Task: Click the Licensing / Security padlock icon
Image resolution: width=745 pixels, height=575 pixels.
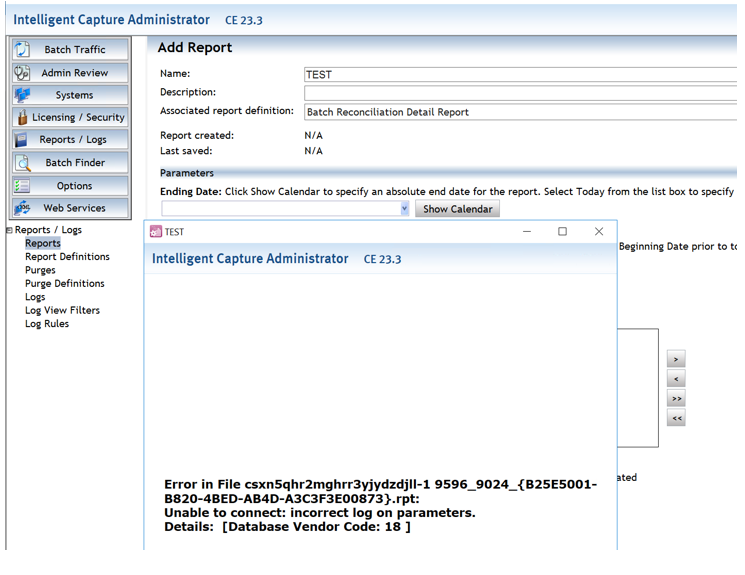Action: (22, 117)
